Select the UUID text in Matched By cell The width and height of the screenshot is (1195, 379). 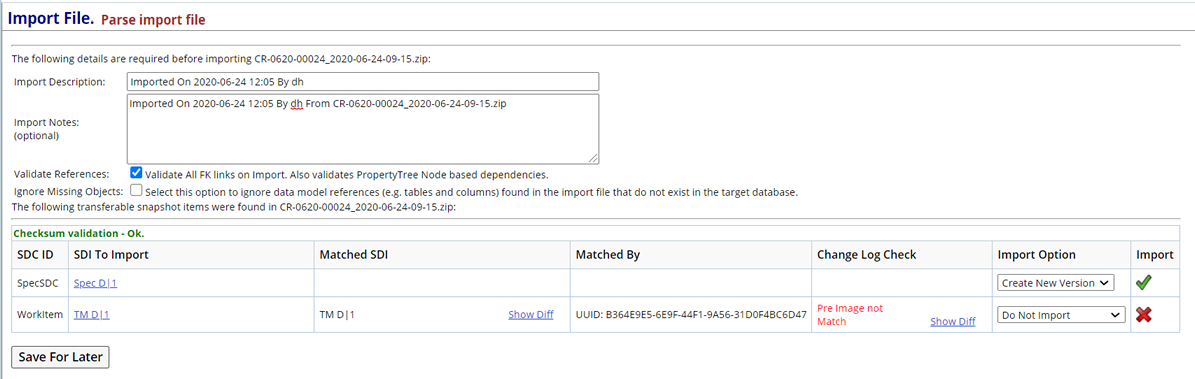pos(691,314)
